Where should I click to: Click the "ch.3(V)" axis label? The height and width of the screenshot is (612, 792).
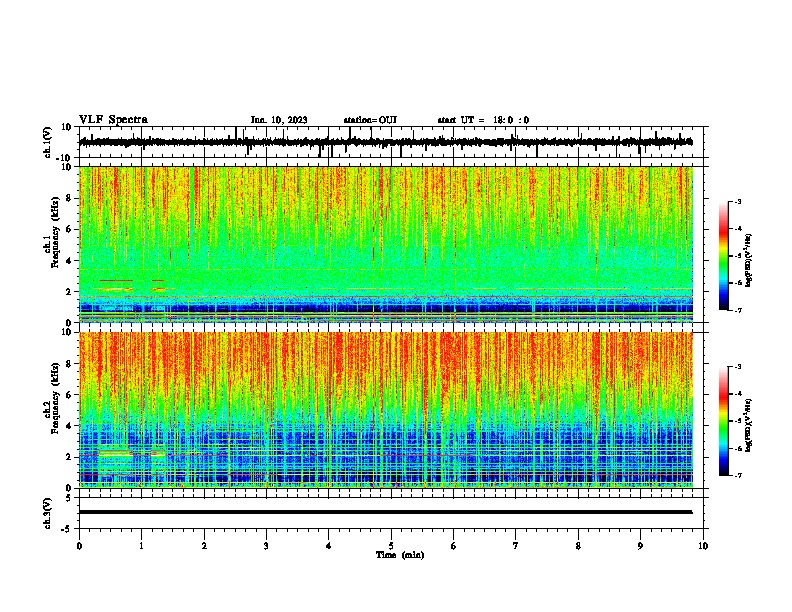pyautogui.click(x=48, y=513)
